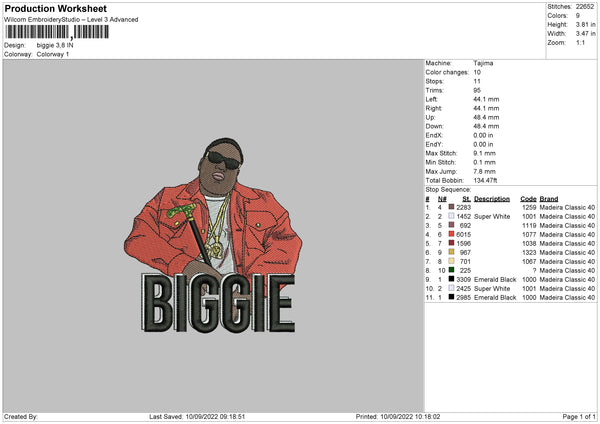The height and width of the screenshot is (424, 600).
Task: Click the green swatch beside stitch count 225
Action: (451, 270)
